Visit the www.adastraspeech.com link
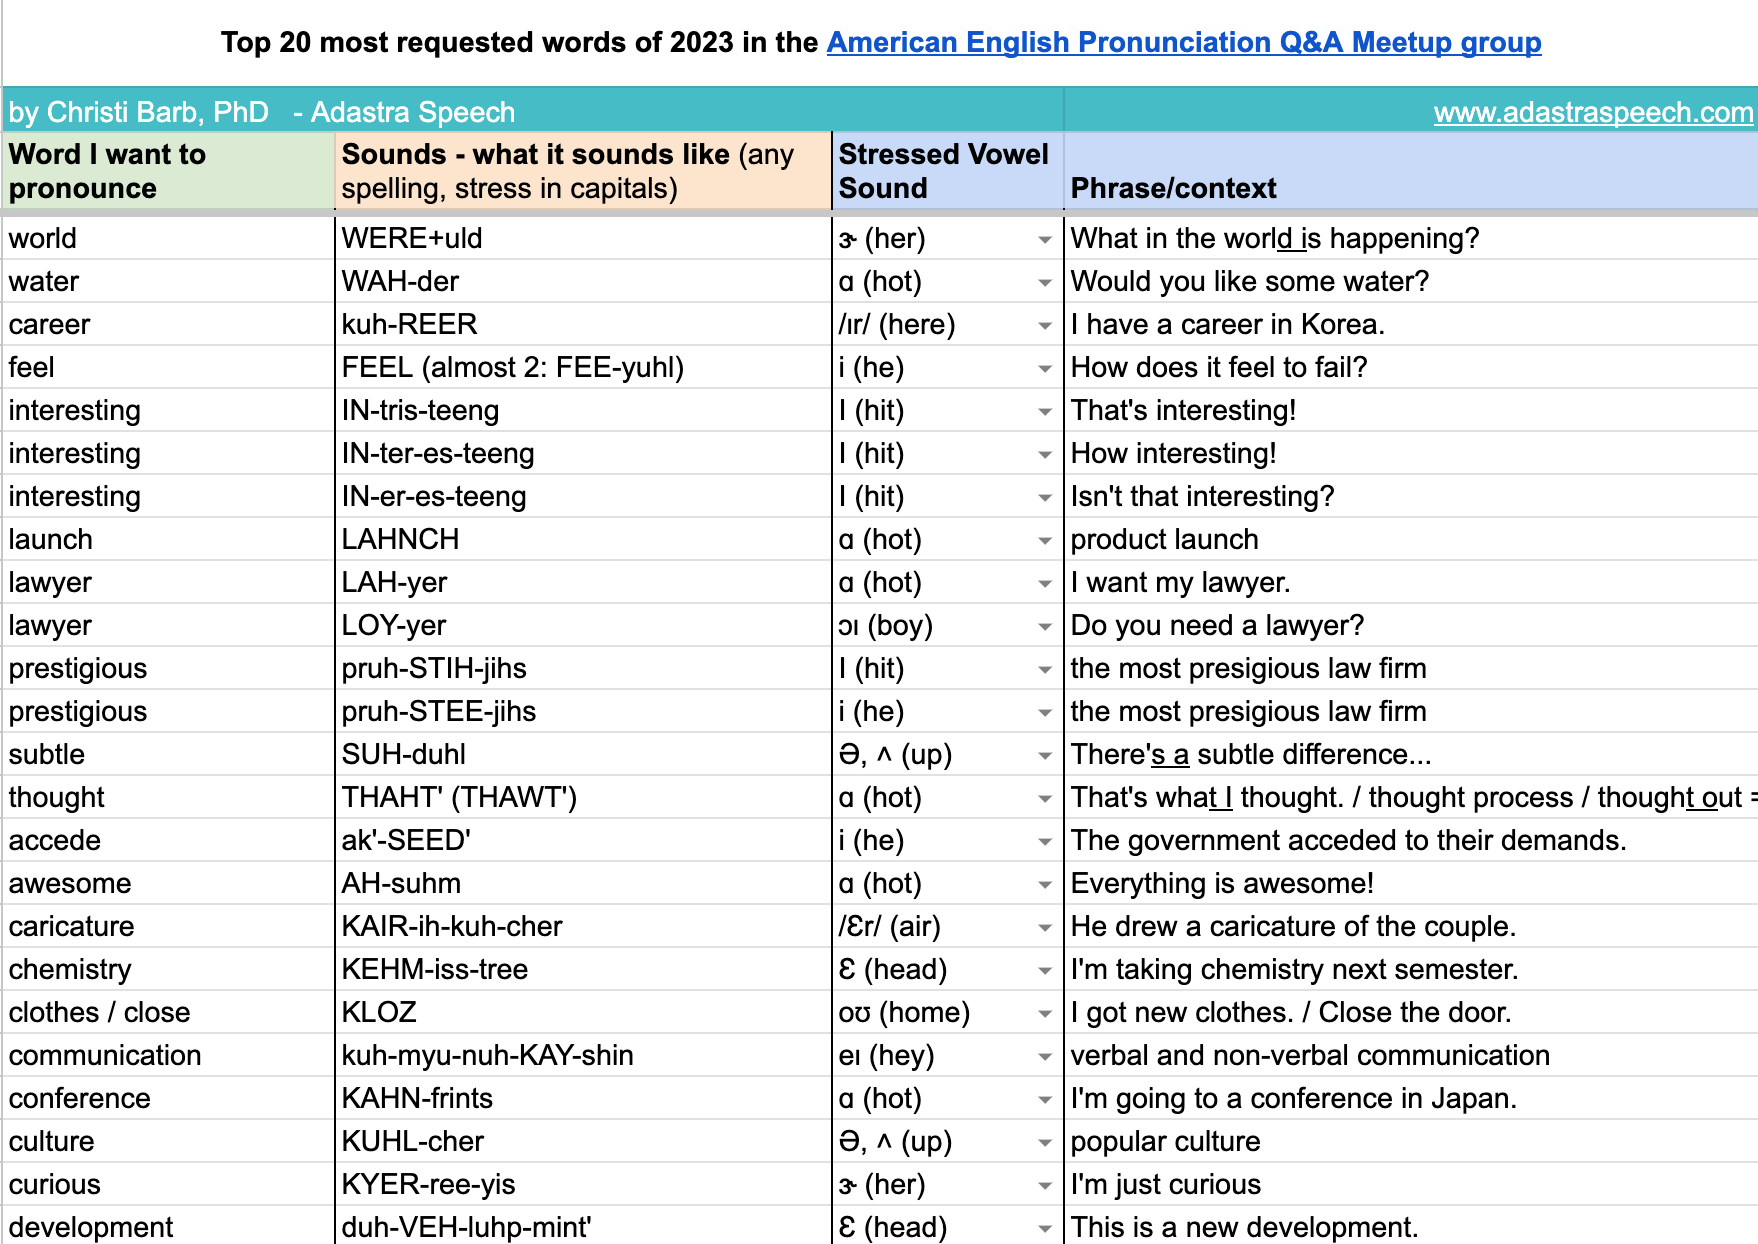This screenshot has height=1244, width=1758. coord(1592,112)
